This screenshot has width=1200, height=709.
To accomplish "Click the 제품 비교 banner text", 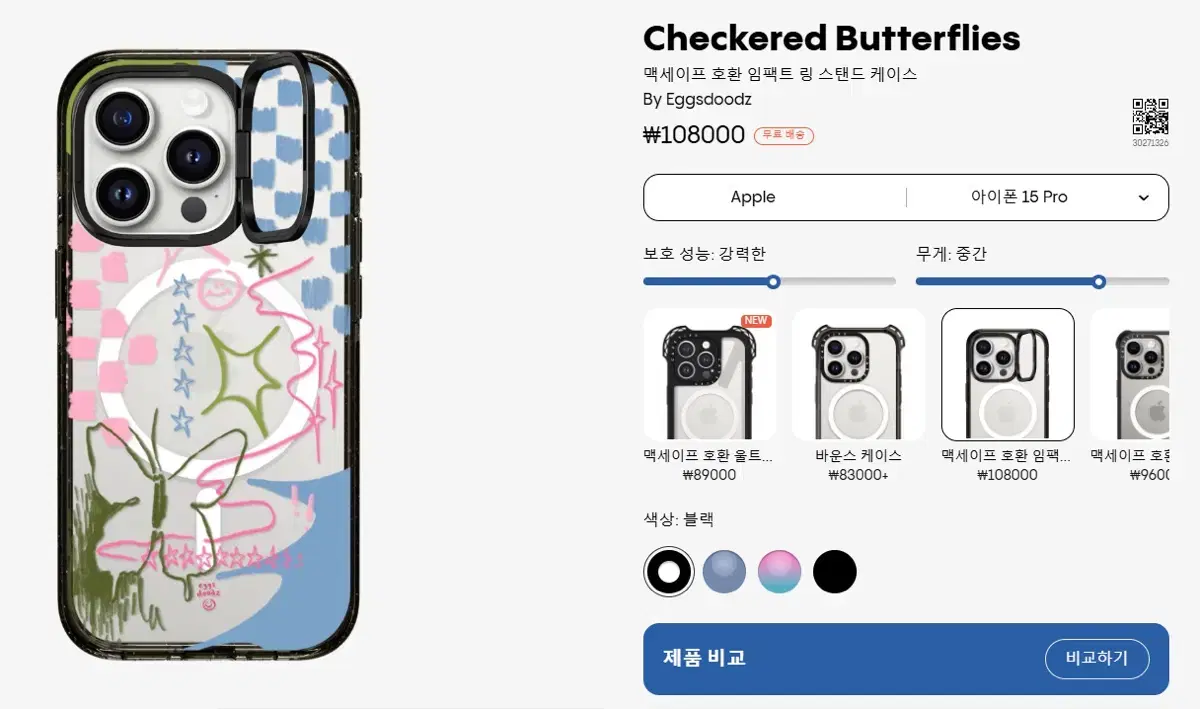I will [x=704, y=658].
